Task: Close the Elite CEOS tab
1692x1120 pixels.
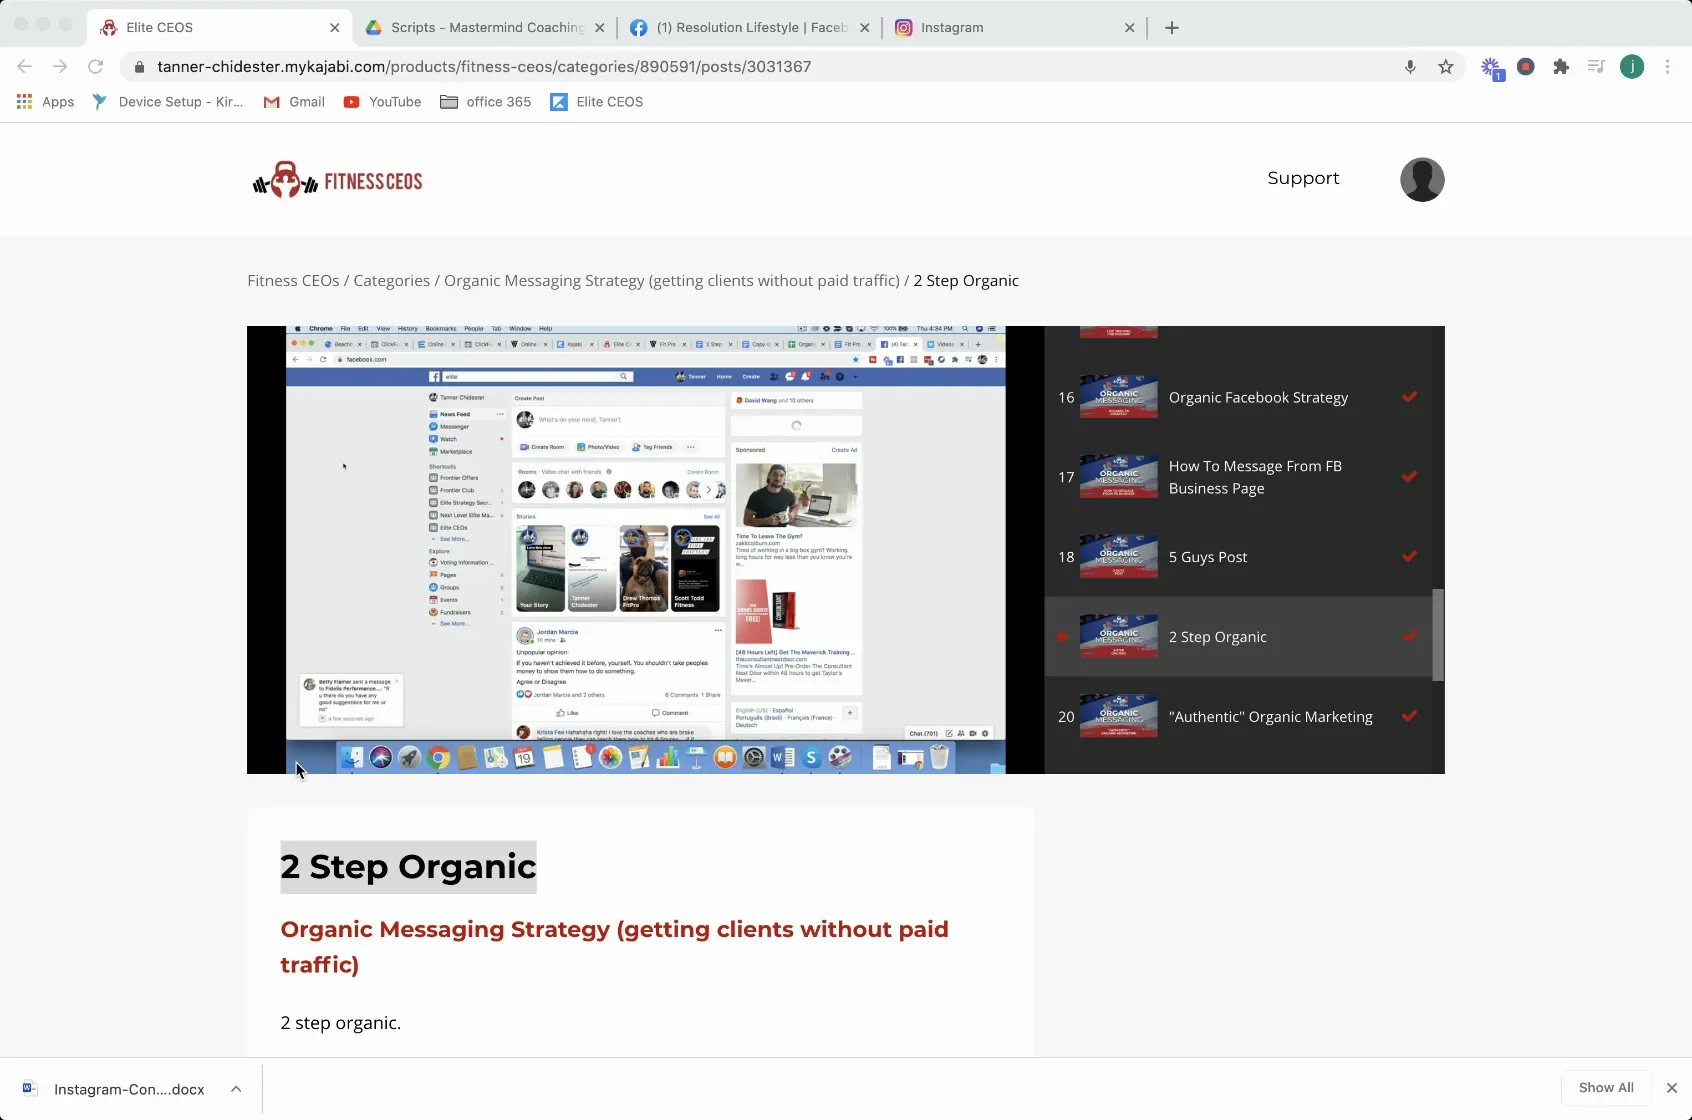Action: (x=335, y=28)
